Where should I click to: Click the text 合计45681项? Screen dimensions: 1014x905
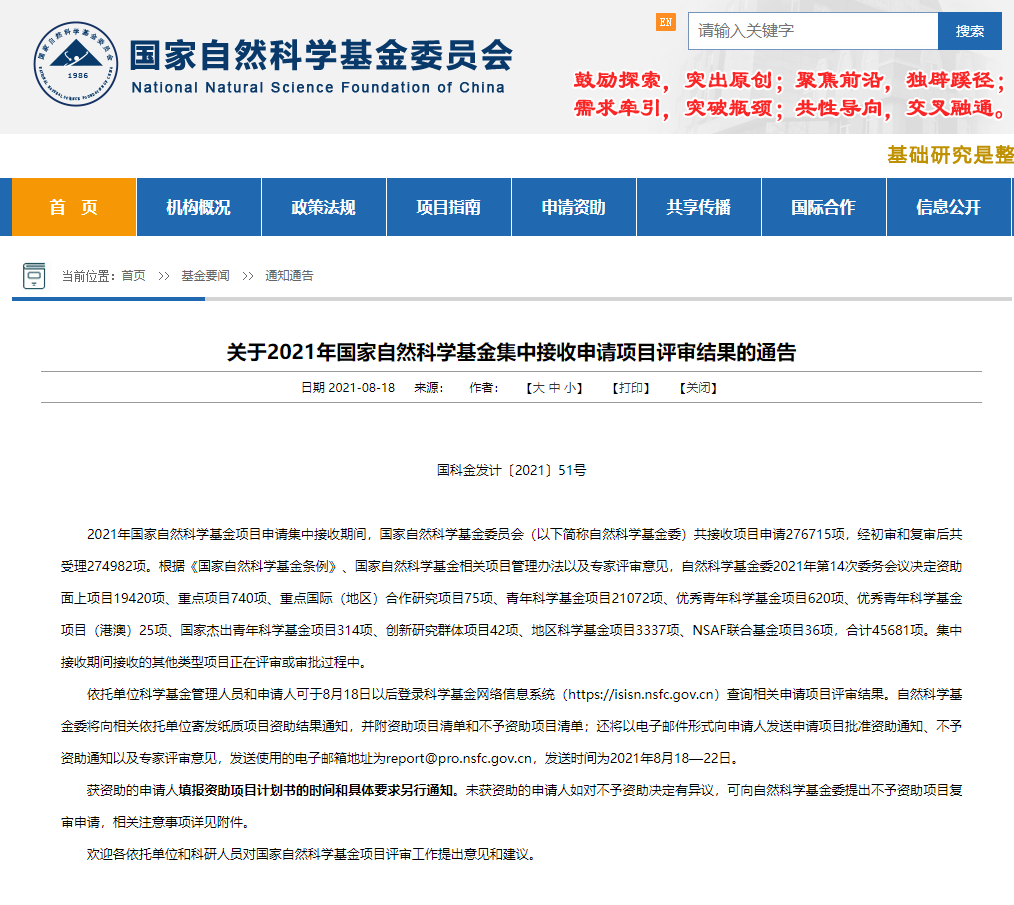[885, 631]
